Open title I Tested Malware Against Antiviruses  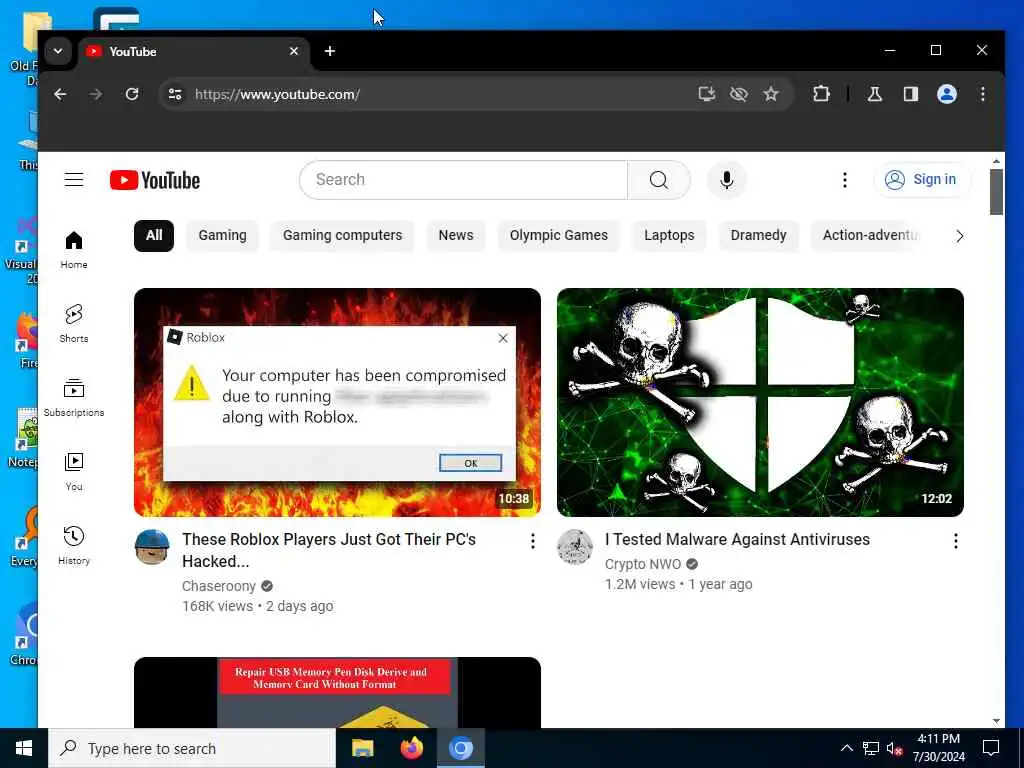click(x=737, y=539)
